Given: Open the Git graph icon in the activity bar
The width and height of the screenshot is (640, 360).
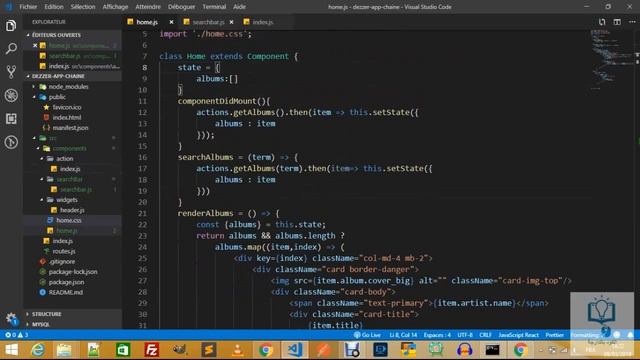Looking at the screenshot, I should (x=11, y=142).
